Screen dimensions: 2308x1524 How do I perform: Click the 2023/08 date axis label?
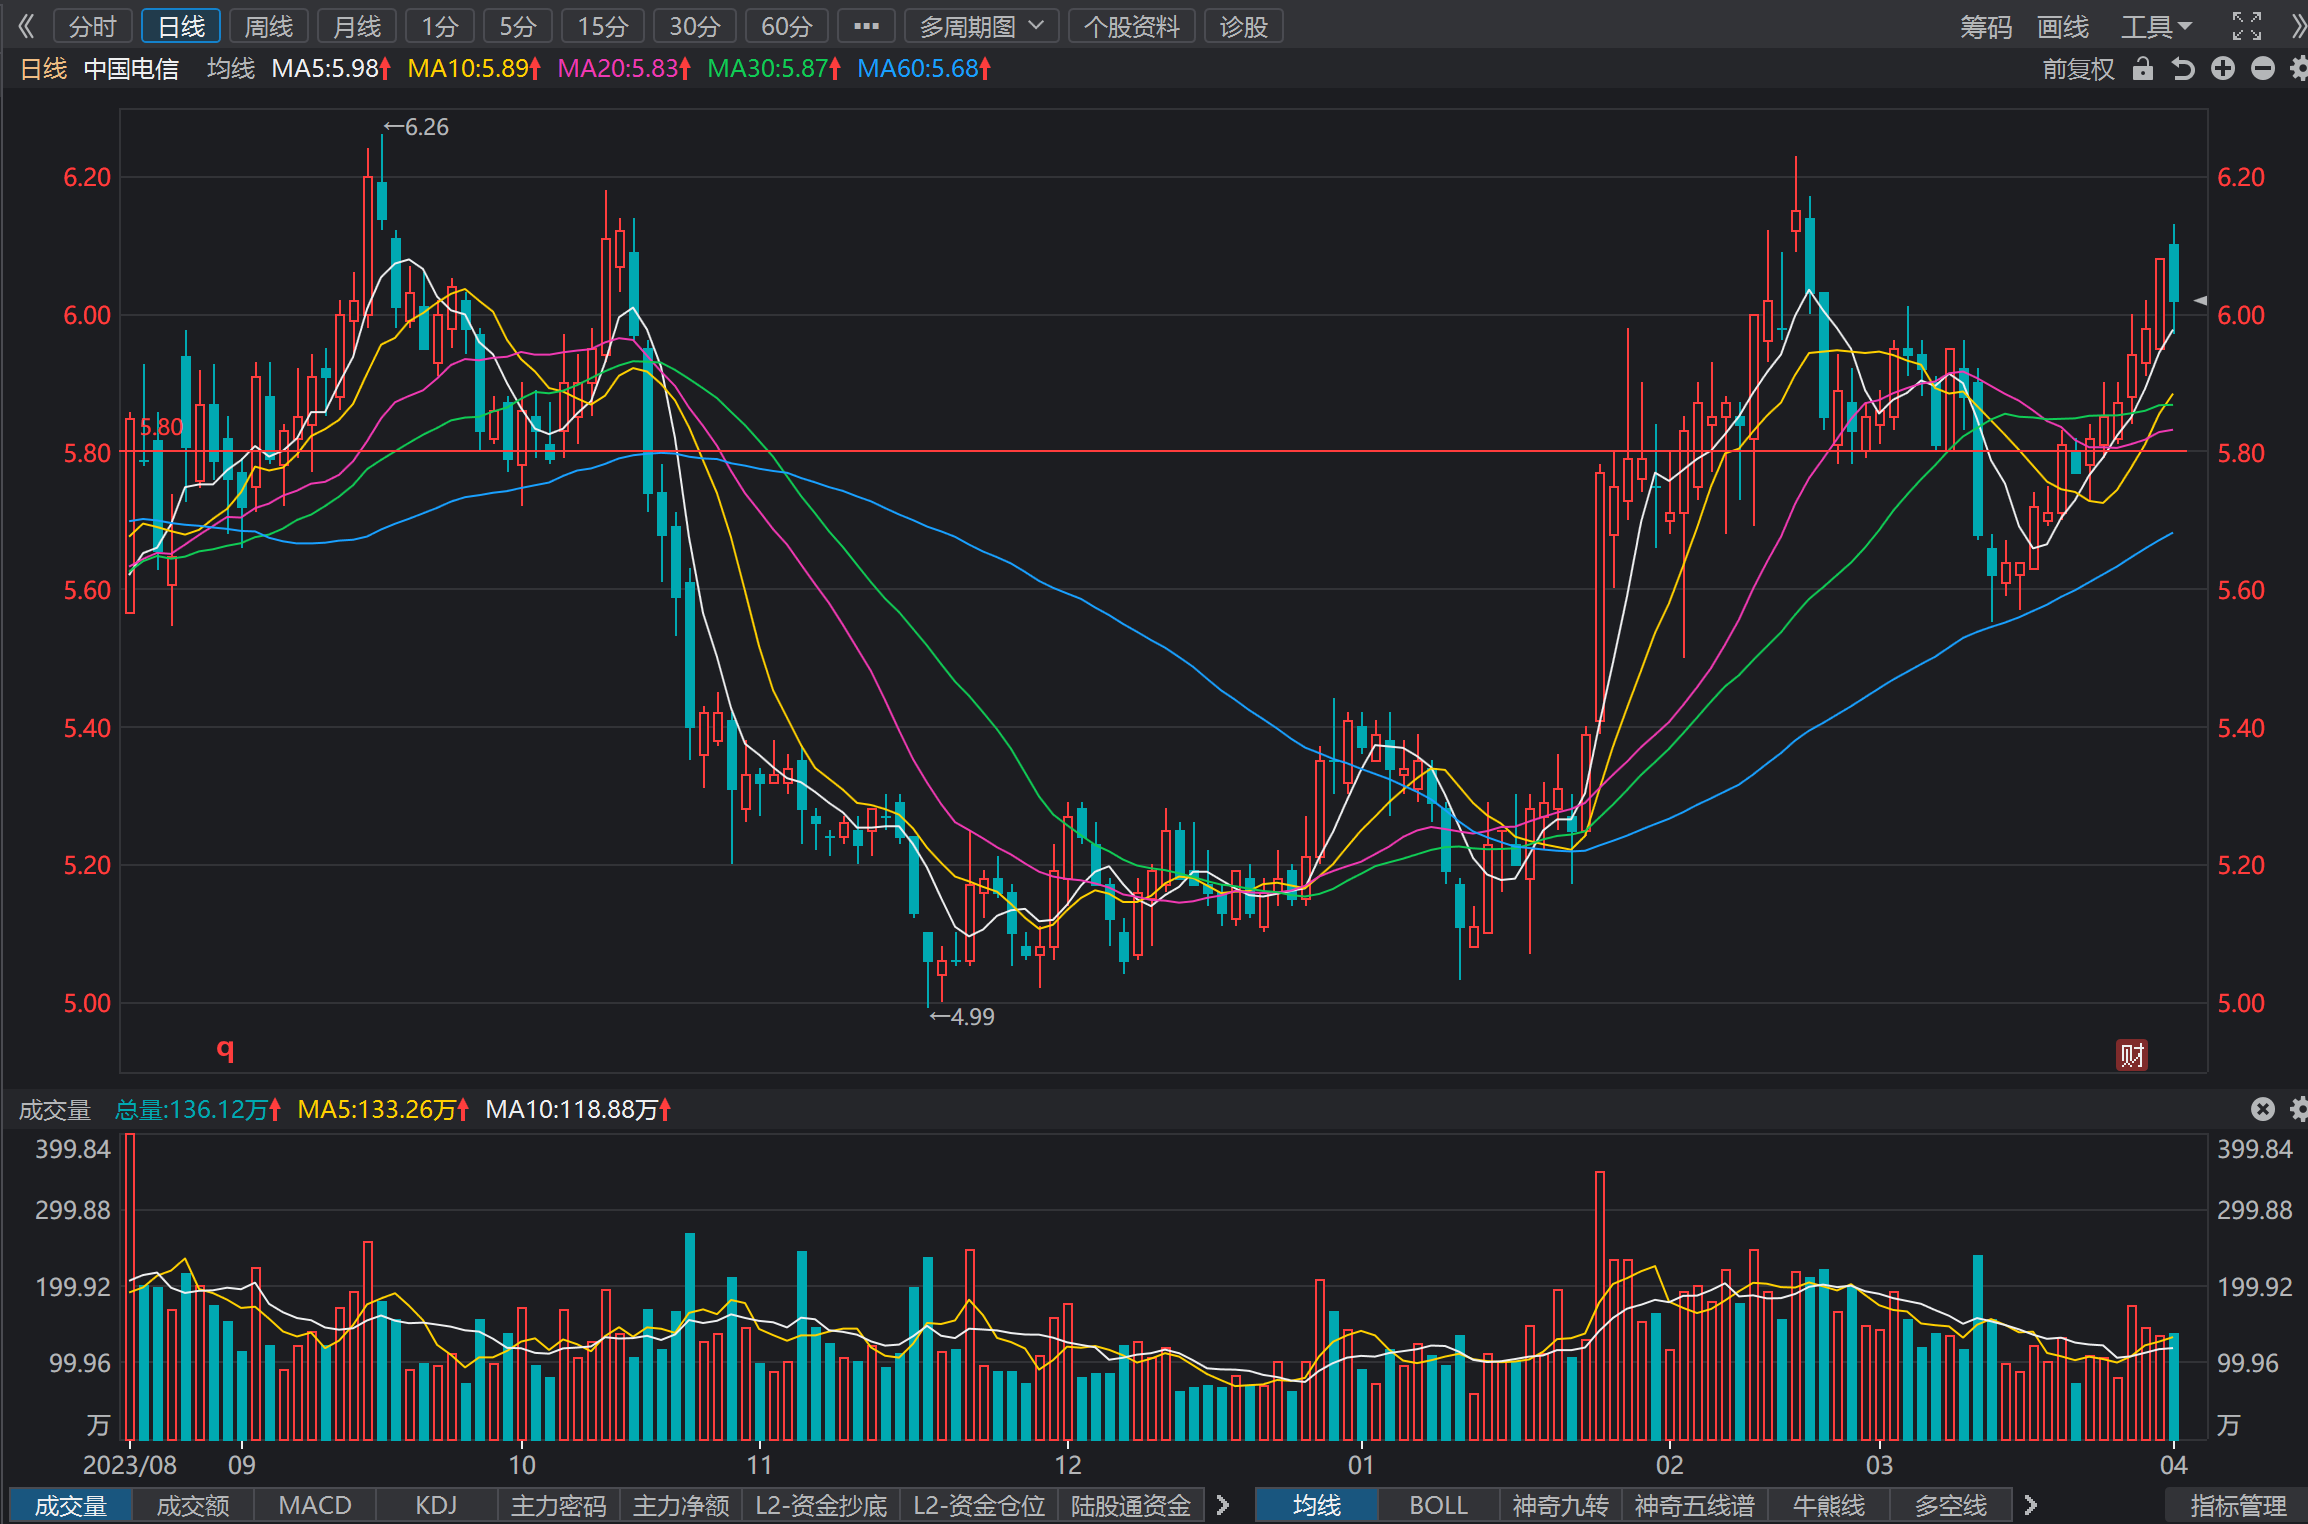click(x=130, y=1465)
